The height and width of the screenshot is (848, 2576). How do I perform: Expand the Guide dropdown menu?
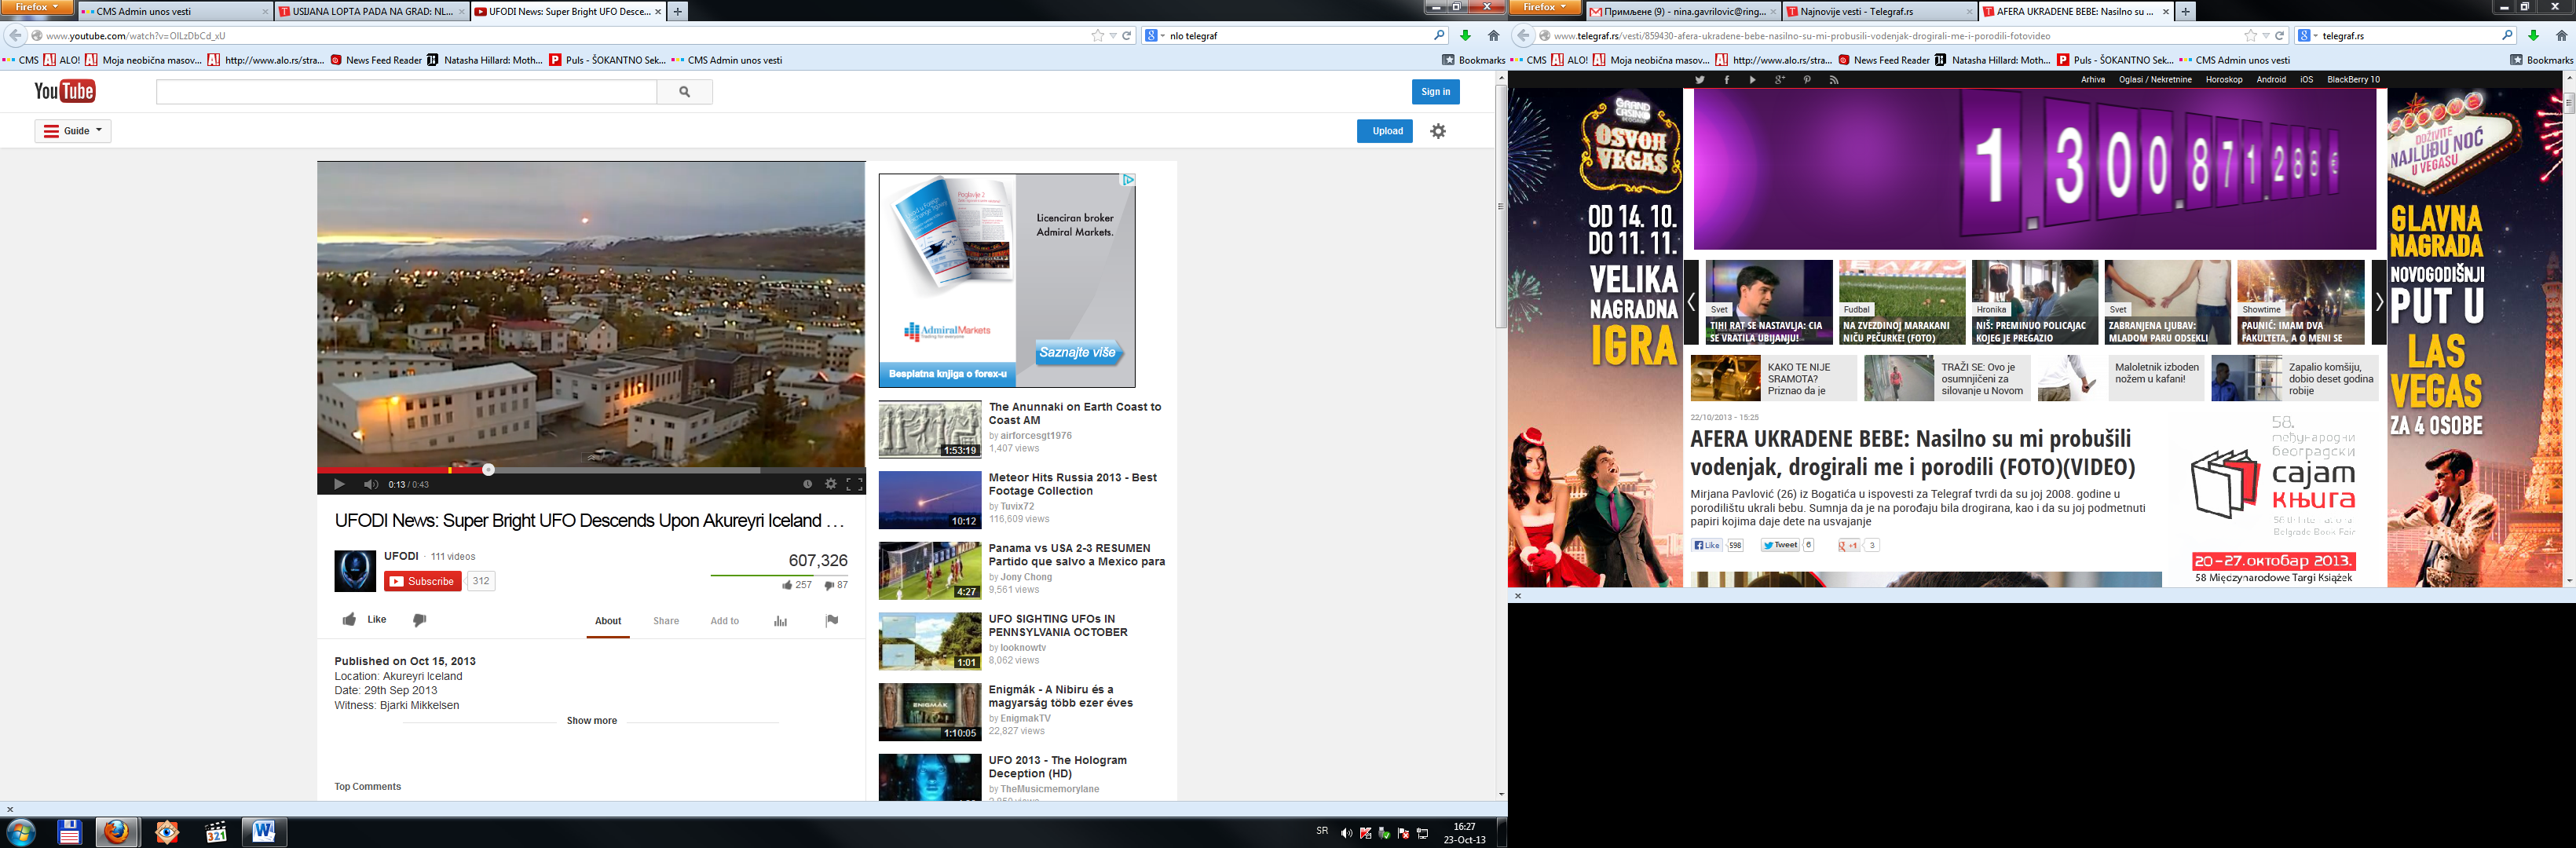[x=74, y=131]
